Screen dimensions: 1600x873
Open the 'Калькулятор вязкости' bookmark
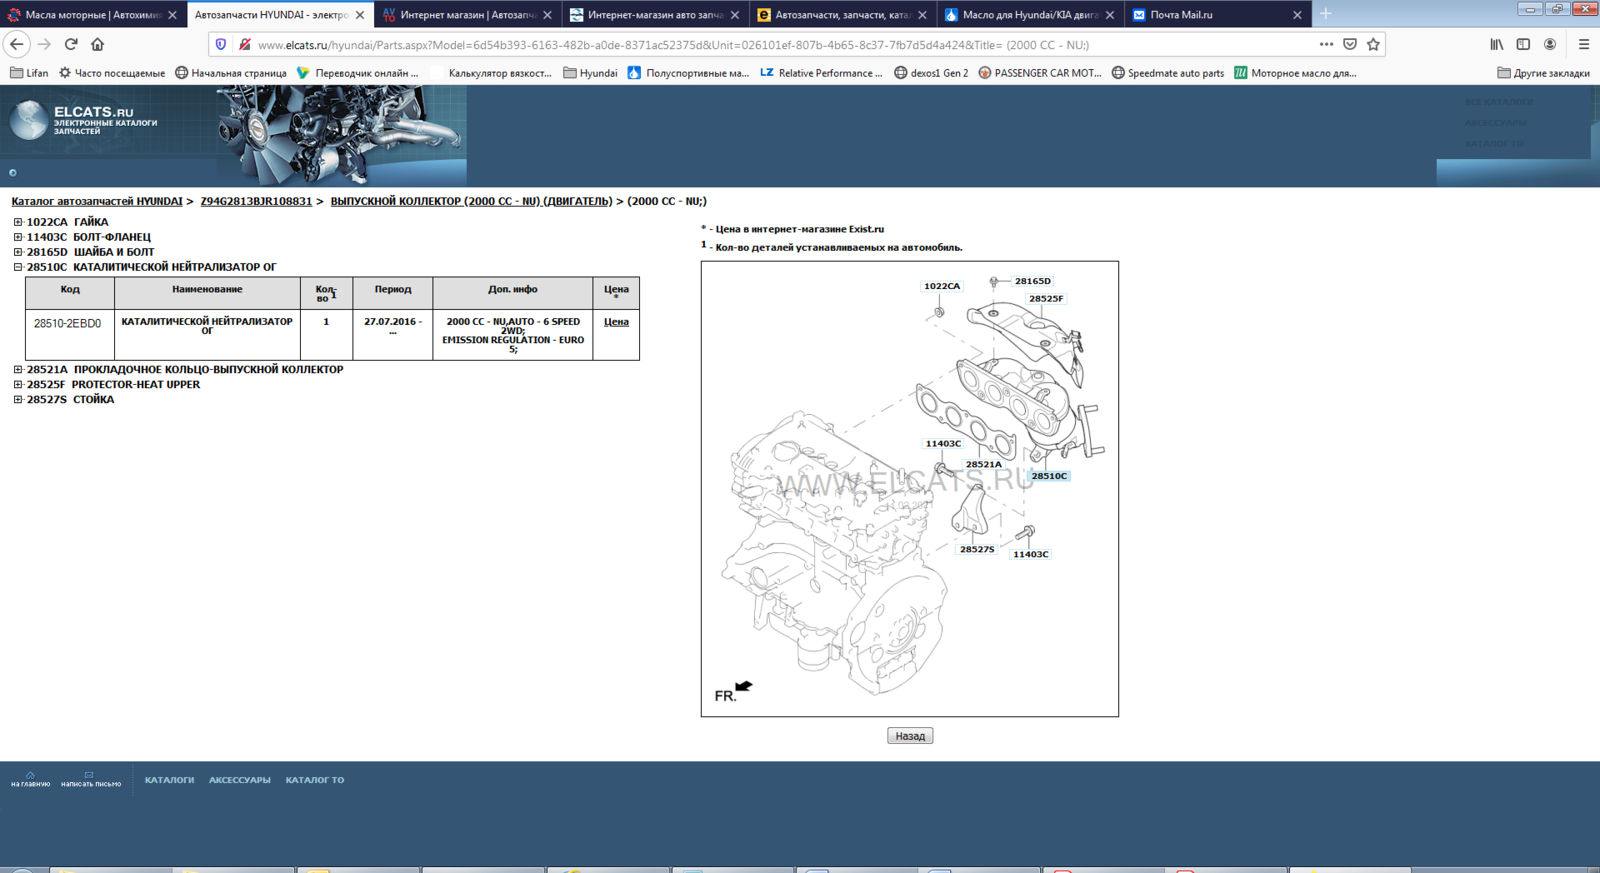pyautogui.click(x=491, y=73)
